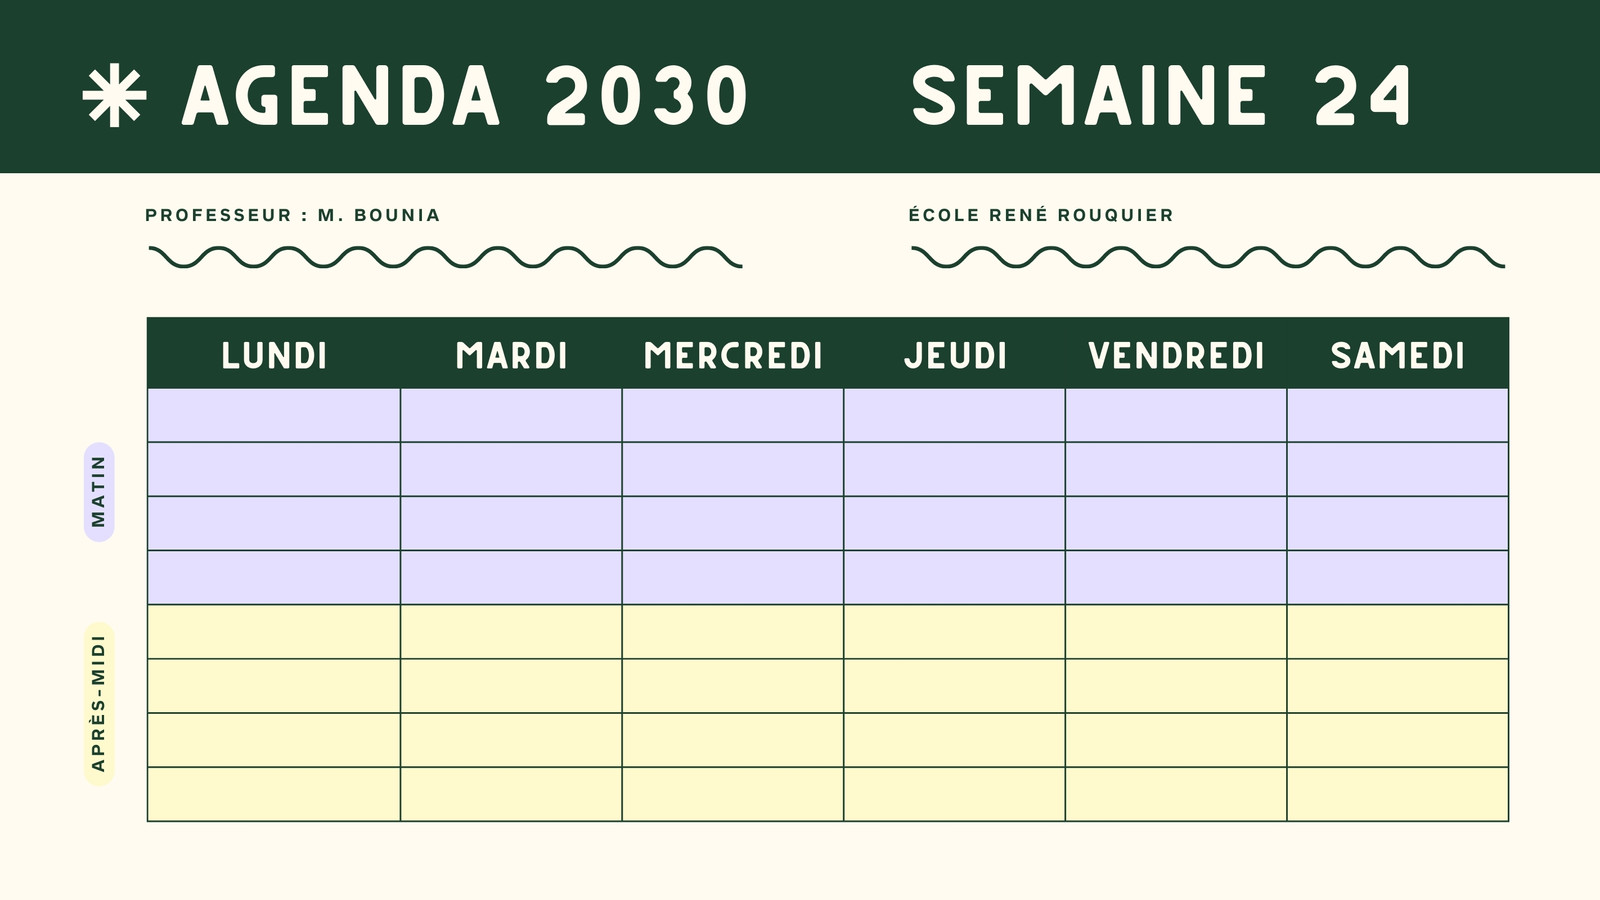Click the JEUDI column header
The image size is (1600, 900).
click(x=955, y=355)
